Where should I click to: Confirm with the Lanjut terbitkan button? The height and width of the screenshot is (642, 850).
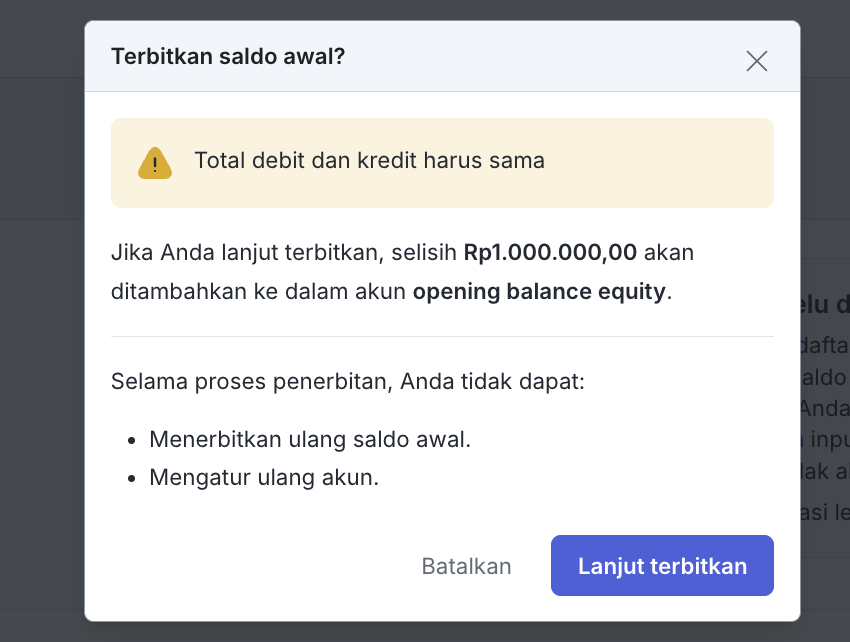coord(662,566)
